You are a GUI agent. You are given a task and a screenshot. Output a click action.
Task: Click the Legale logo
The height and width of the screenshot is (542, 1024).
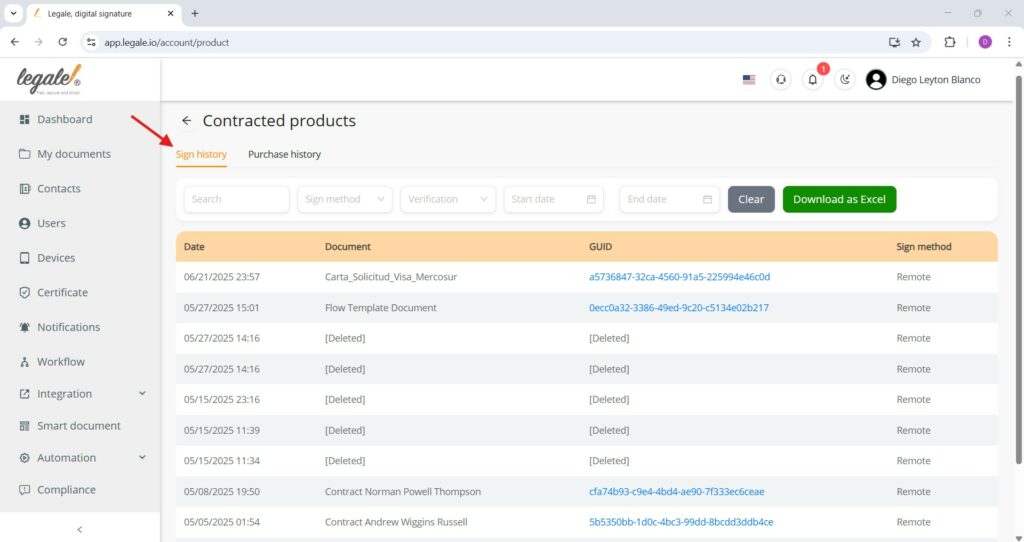tap(49, 80)
